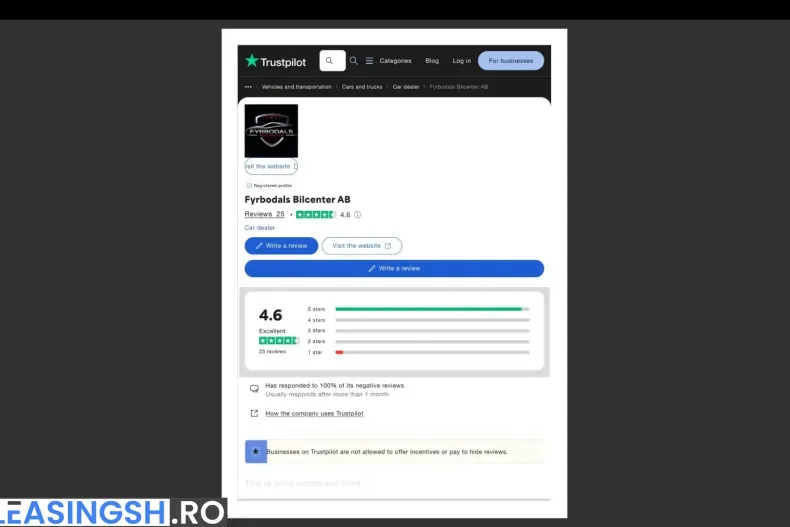The image size is (790, 527).
Task: Open How the company uses Trustpilot
Action: [x=314, y=413]
